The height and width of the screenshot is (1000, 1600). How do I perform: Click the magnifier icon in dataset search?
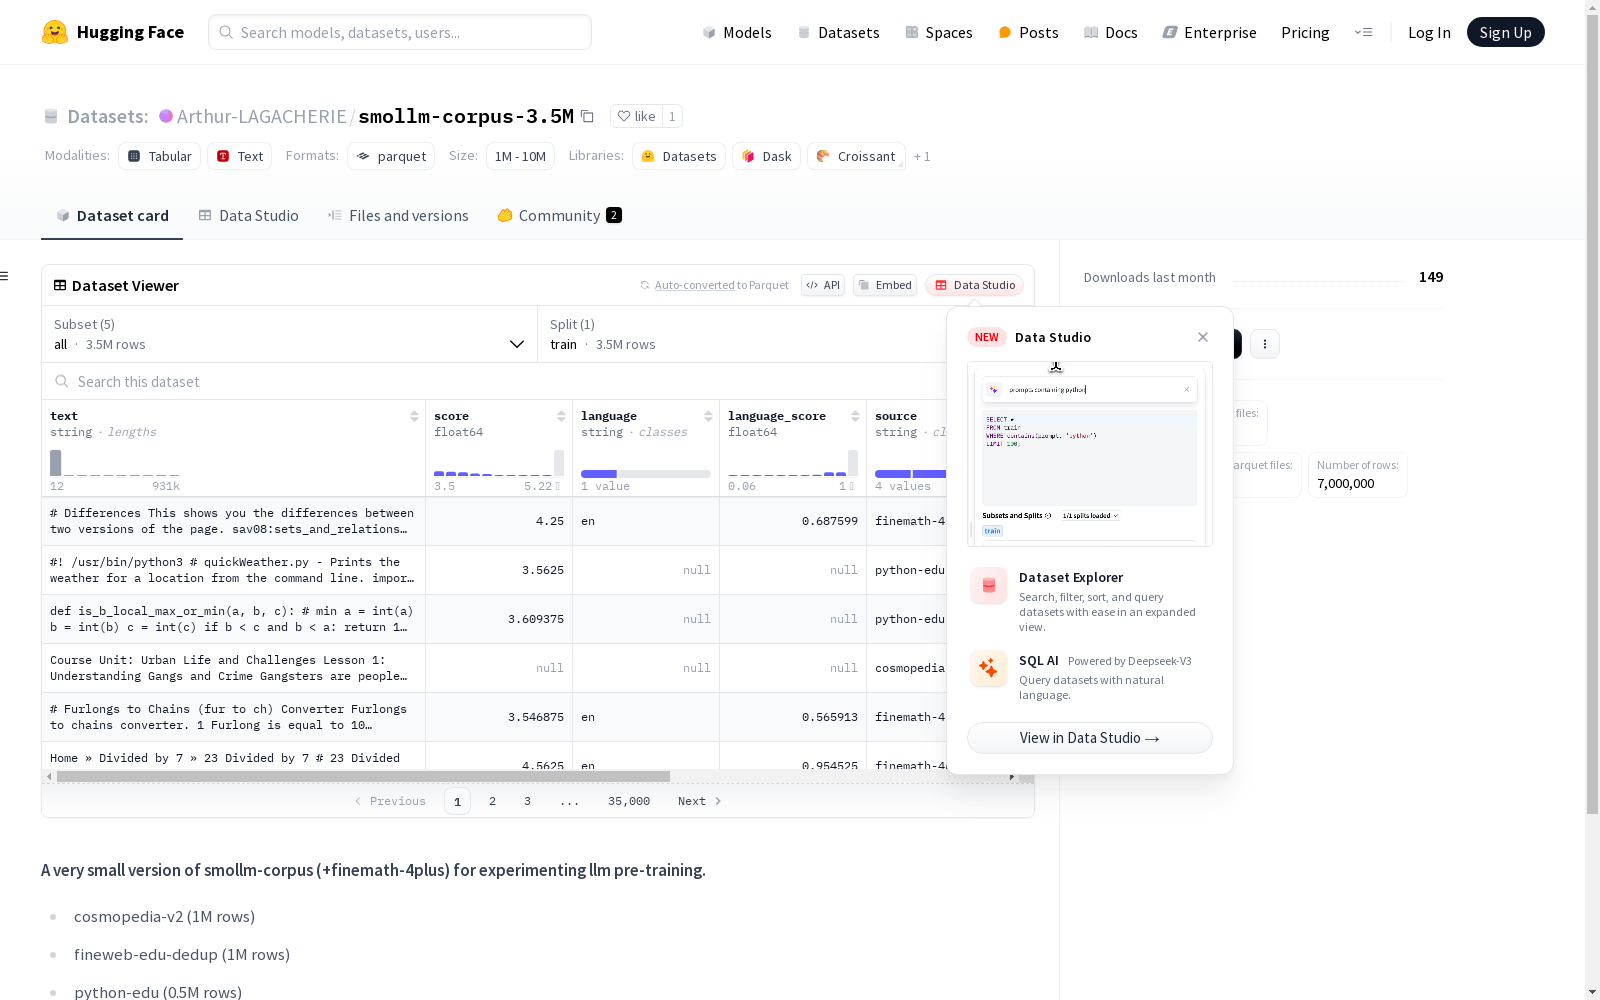62,381
